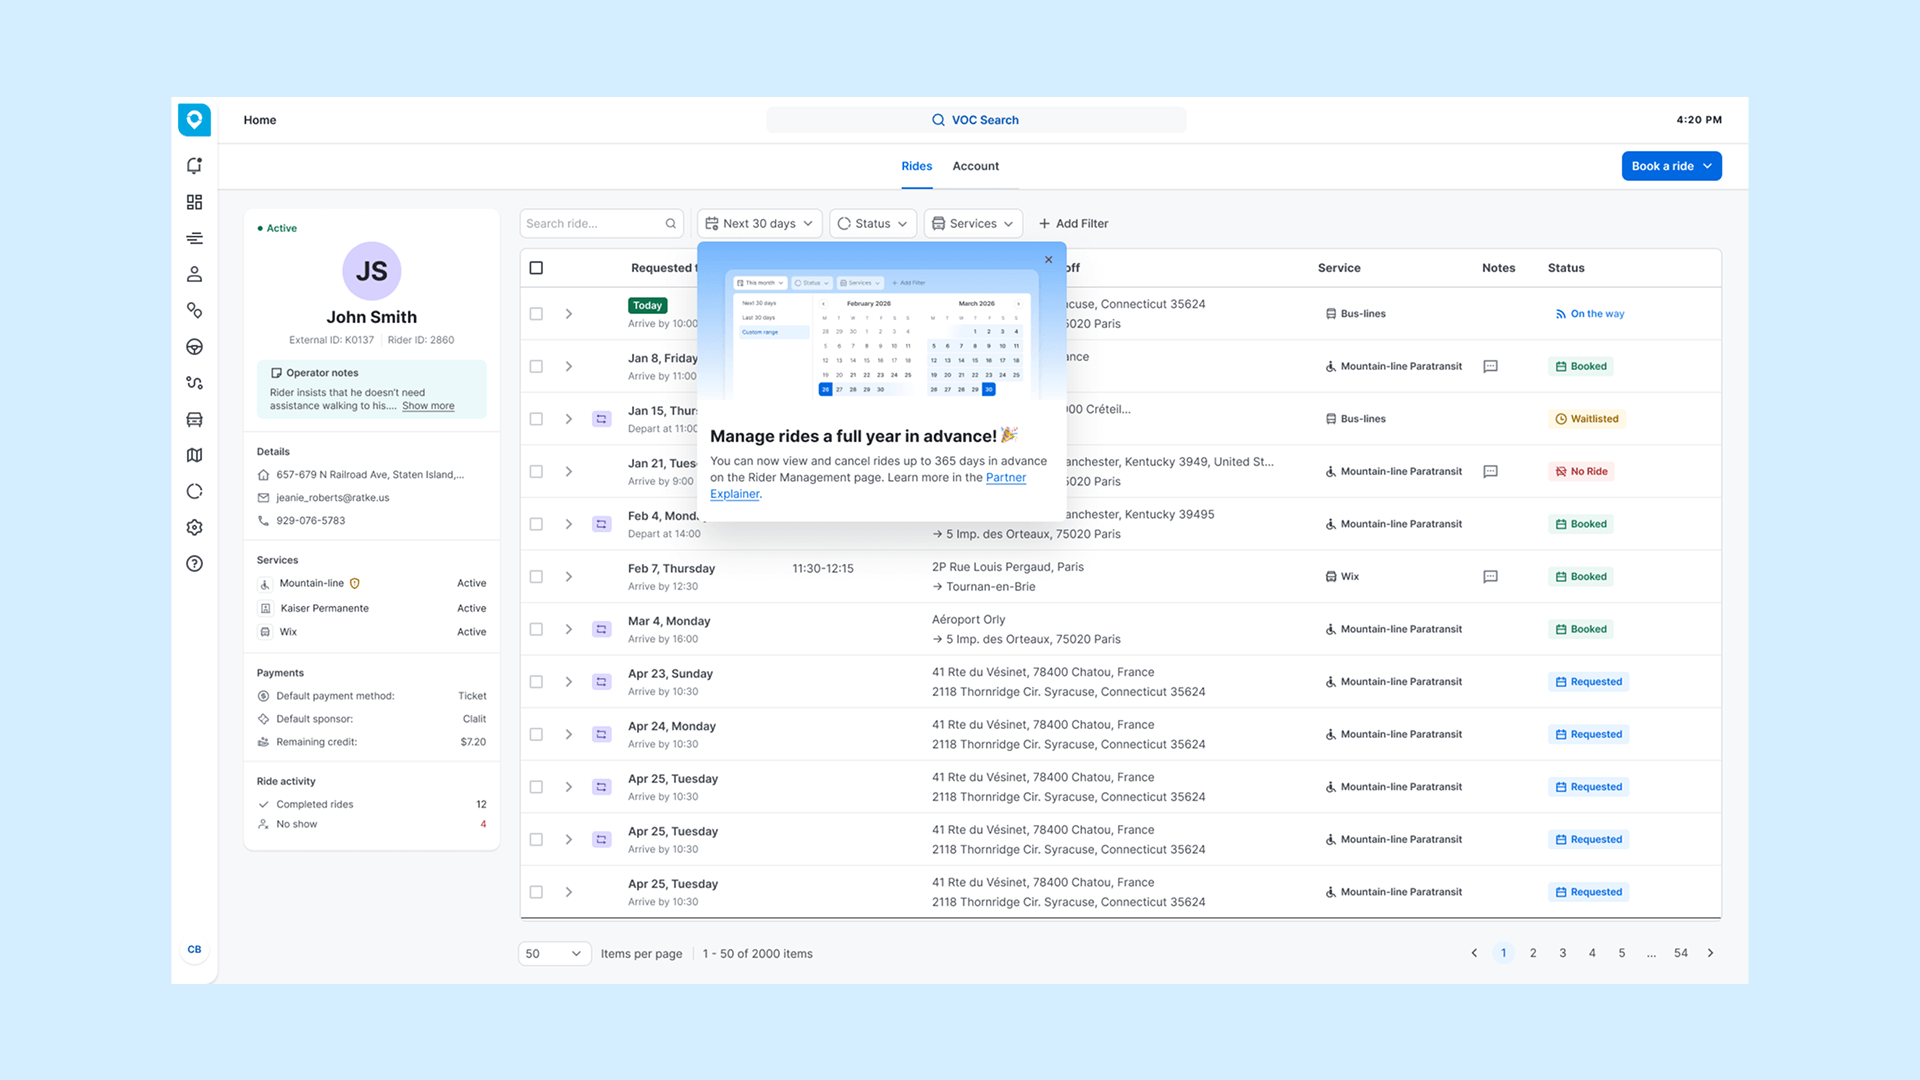Toggle the select-all rides header checkbox
Screen dimensions: 1920x1080
point(536,268)
